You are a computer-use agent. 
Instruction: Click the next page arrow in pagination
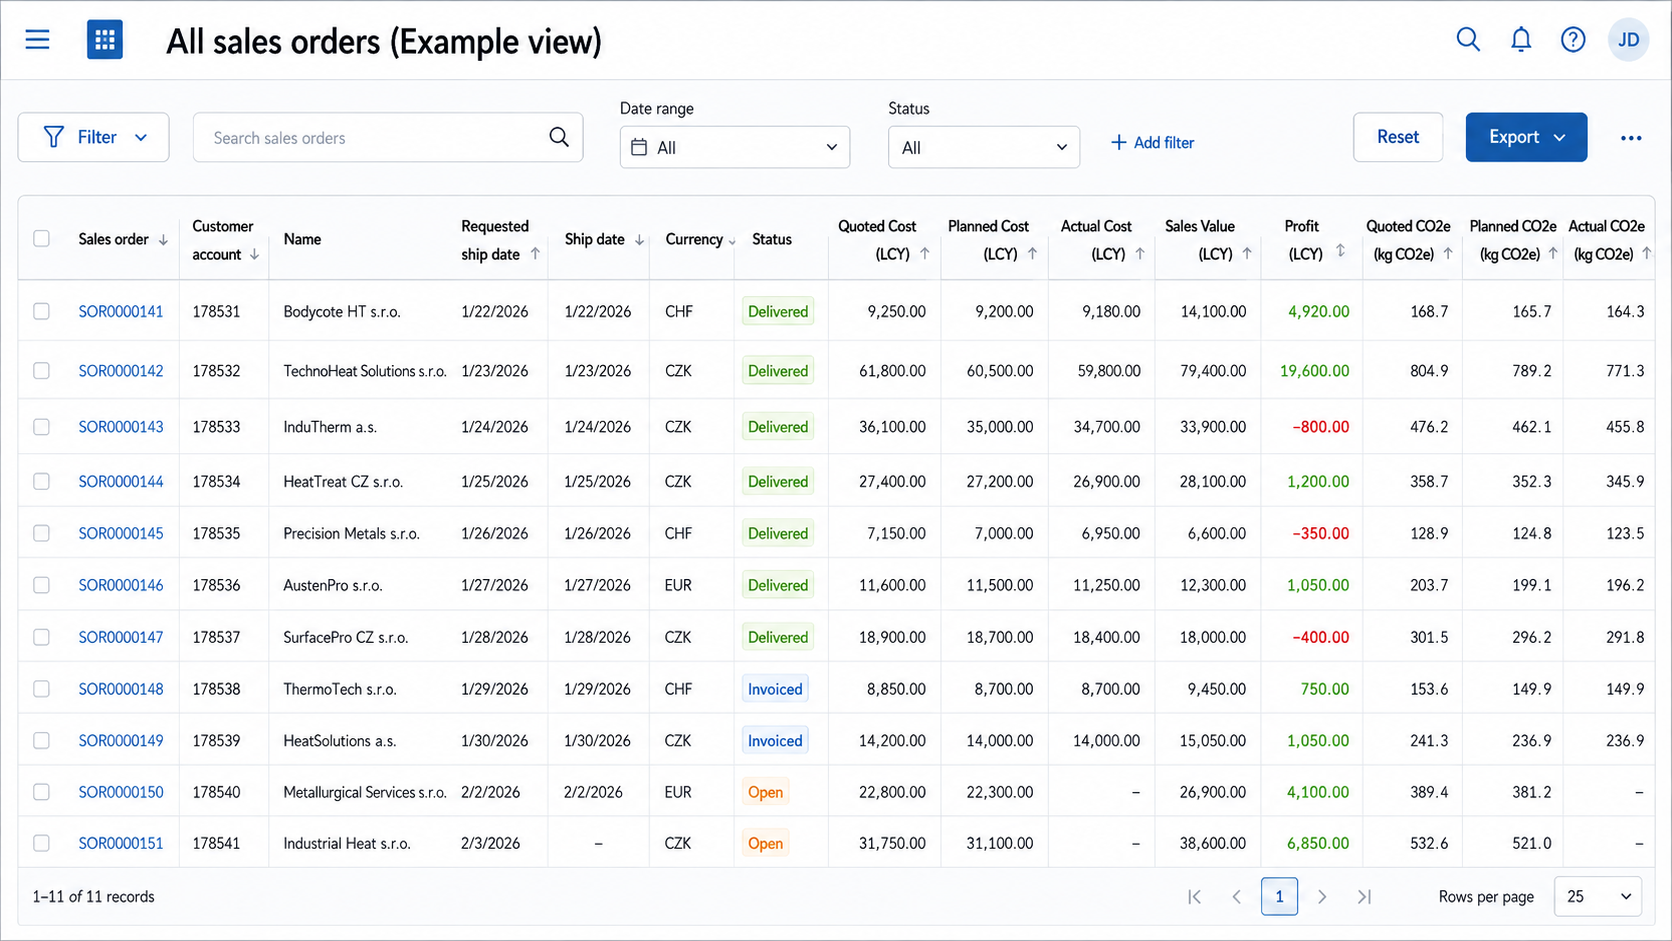pyautogui.click(x=1322, y=897)
